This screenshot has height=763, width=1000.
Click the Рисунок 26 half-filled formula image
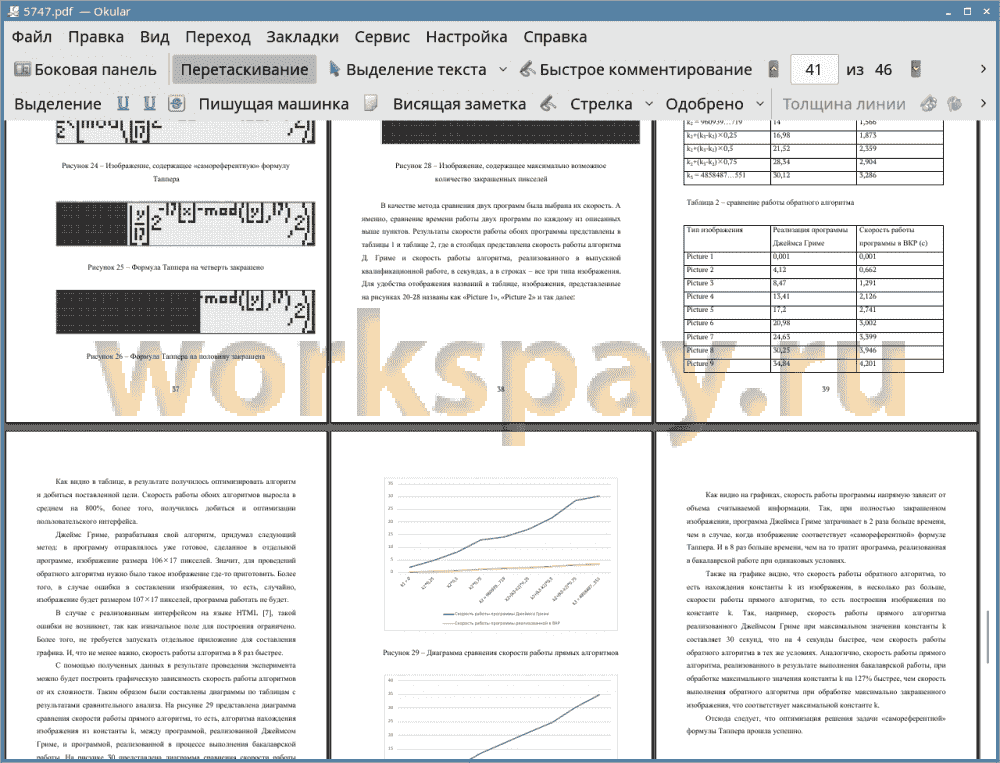[185, 311]
